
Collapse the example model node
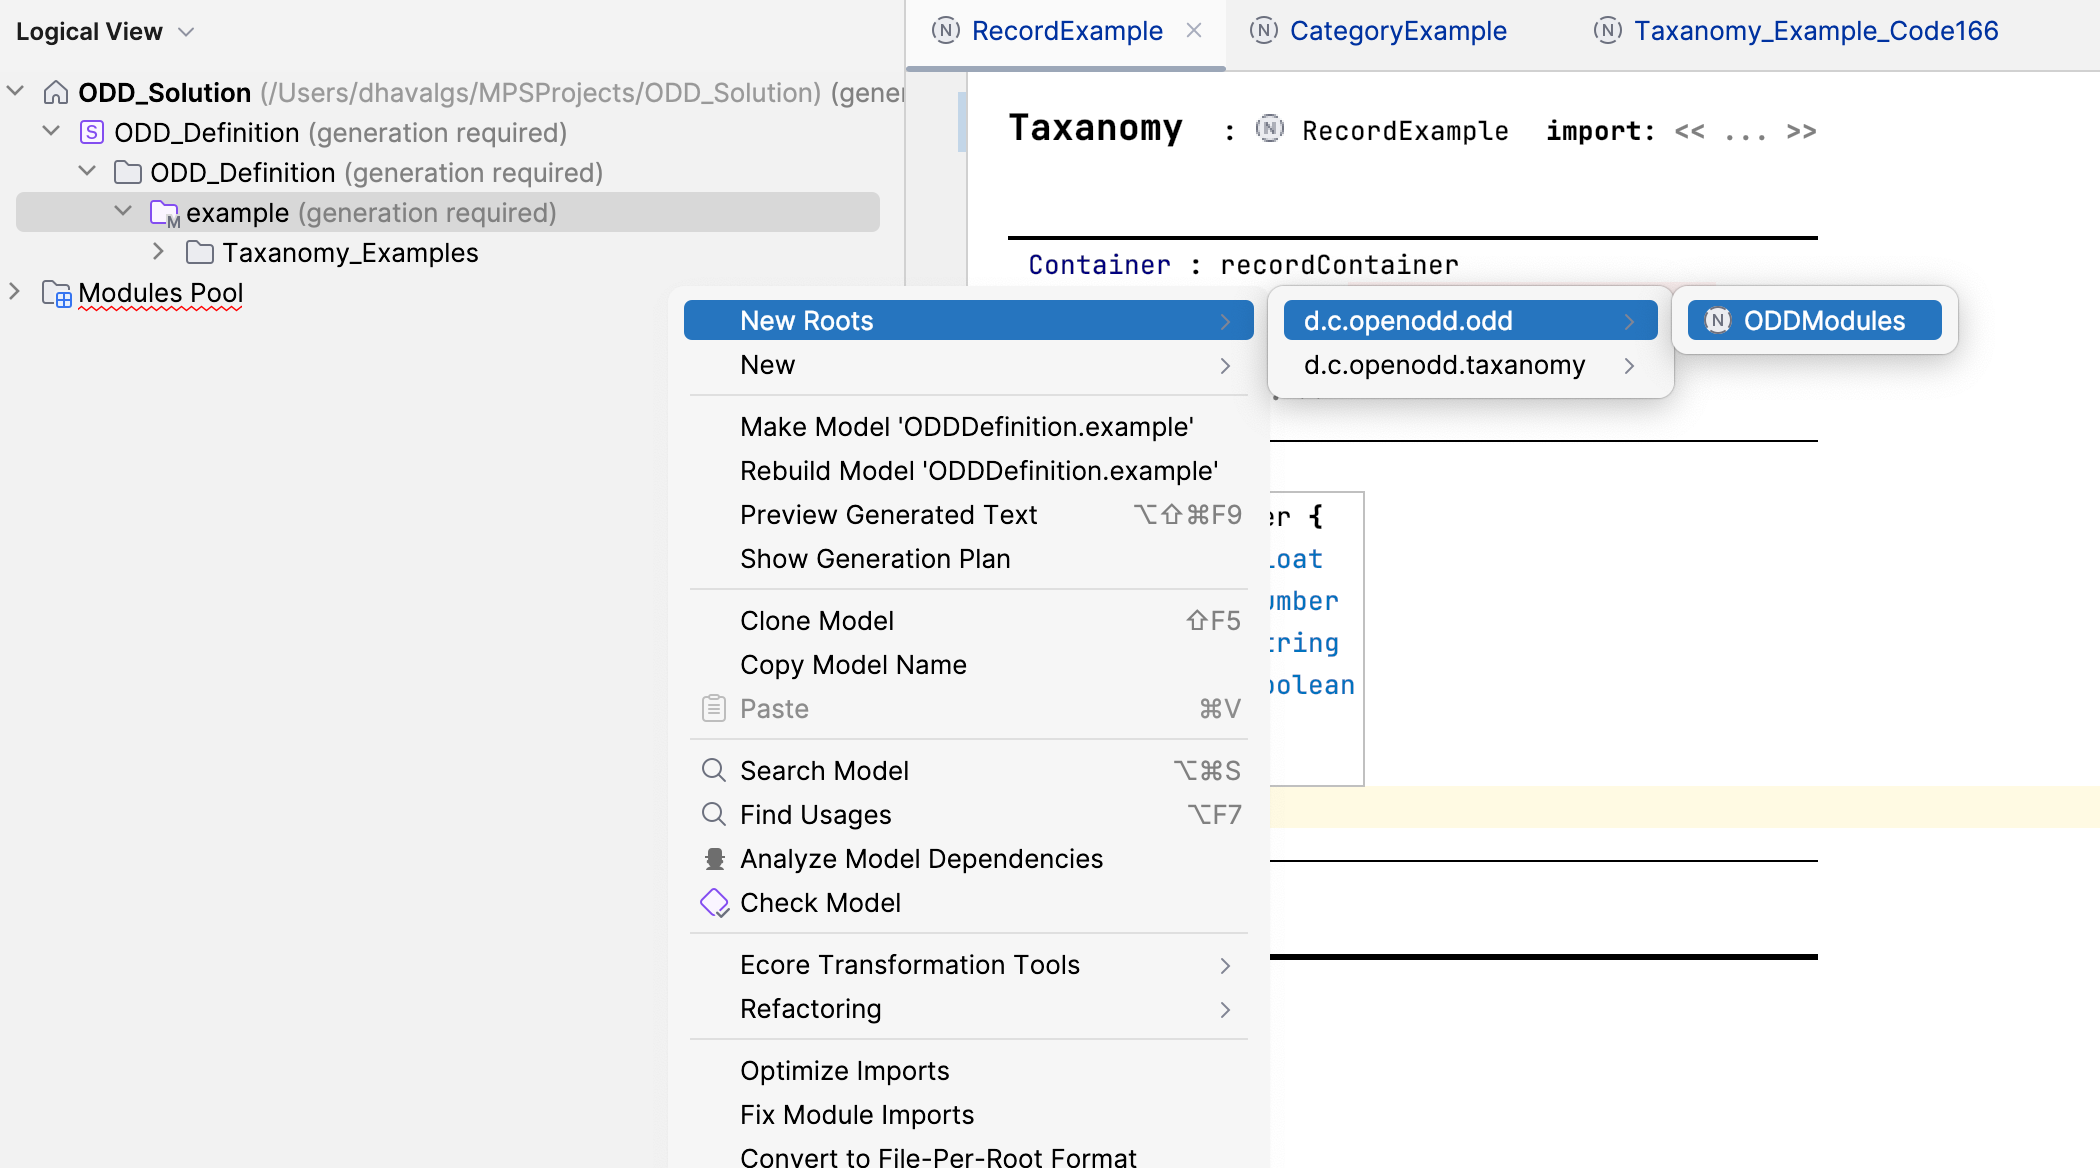pyautogui.click(x=123, y=212)
